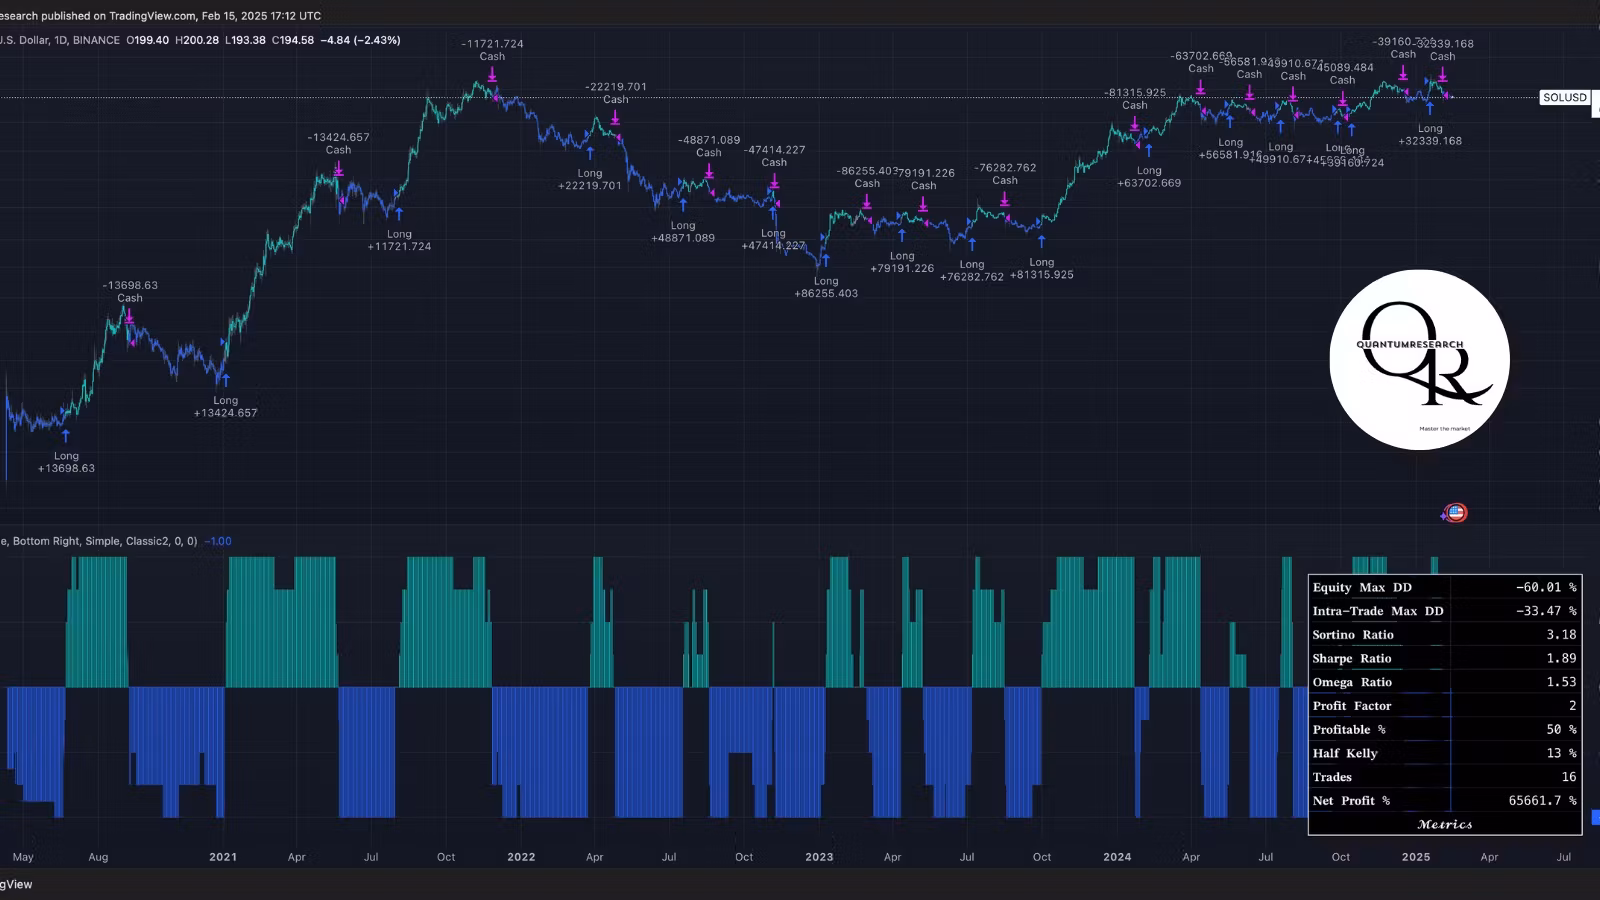This screenshot has height=900, width=1600.
Task: Select the Cash marker labeled -22219.701
Action: (615, 118)
